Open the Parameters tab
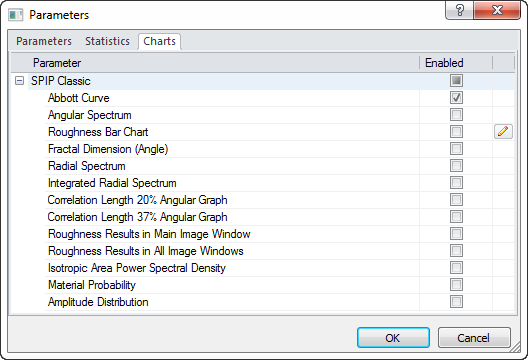528x360 pixels. coord(44,41)
